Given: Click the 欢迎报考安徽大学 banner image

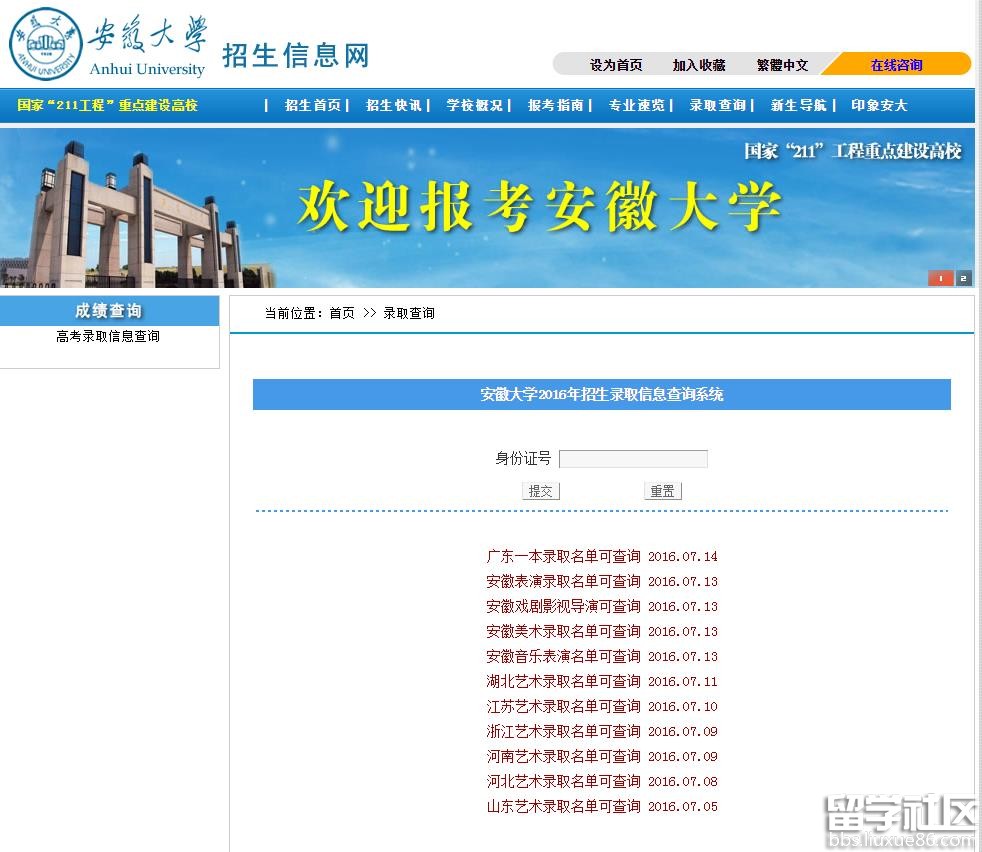Looking at the screenshot, I should click(487, 208).
